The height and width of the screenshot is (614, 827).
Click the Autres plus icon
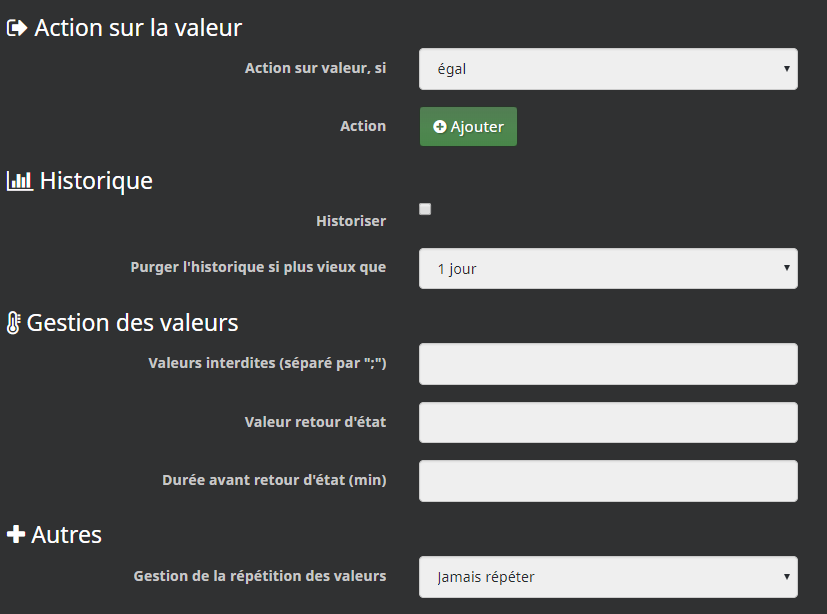16,534
